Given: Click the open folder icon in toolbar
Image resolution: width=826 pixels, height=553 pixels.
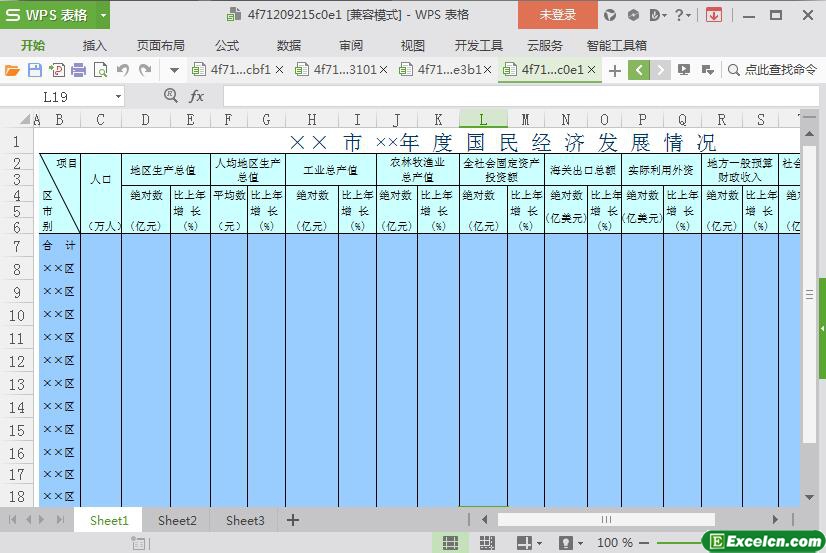Looking at the screenshot, I should click(x=12, y=70).
